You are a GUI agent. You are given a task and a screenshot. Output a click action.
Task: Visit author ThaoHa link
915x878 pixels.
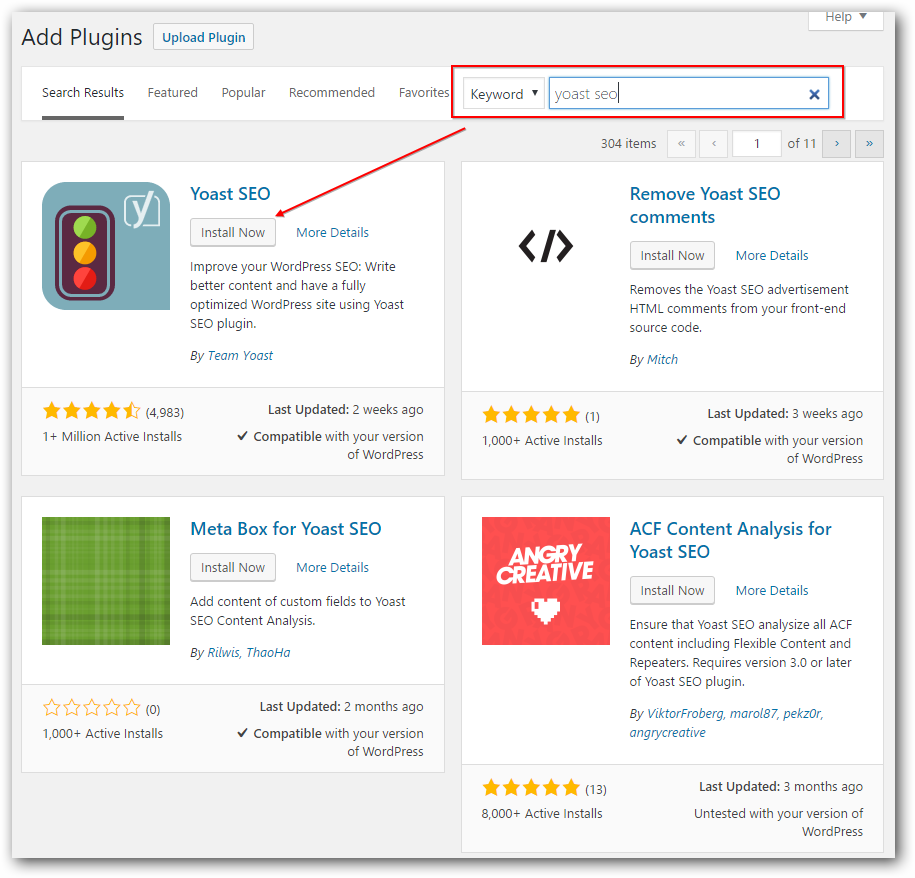point(268,652)
